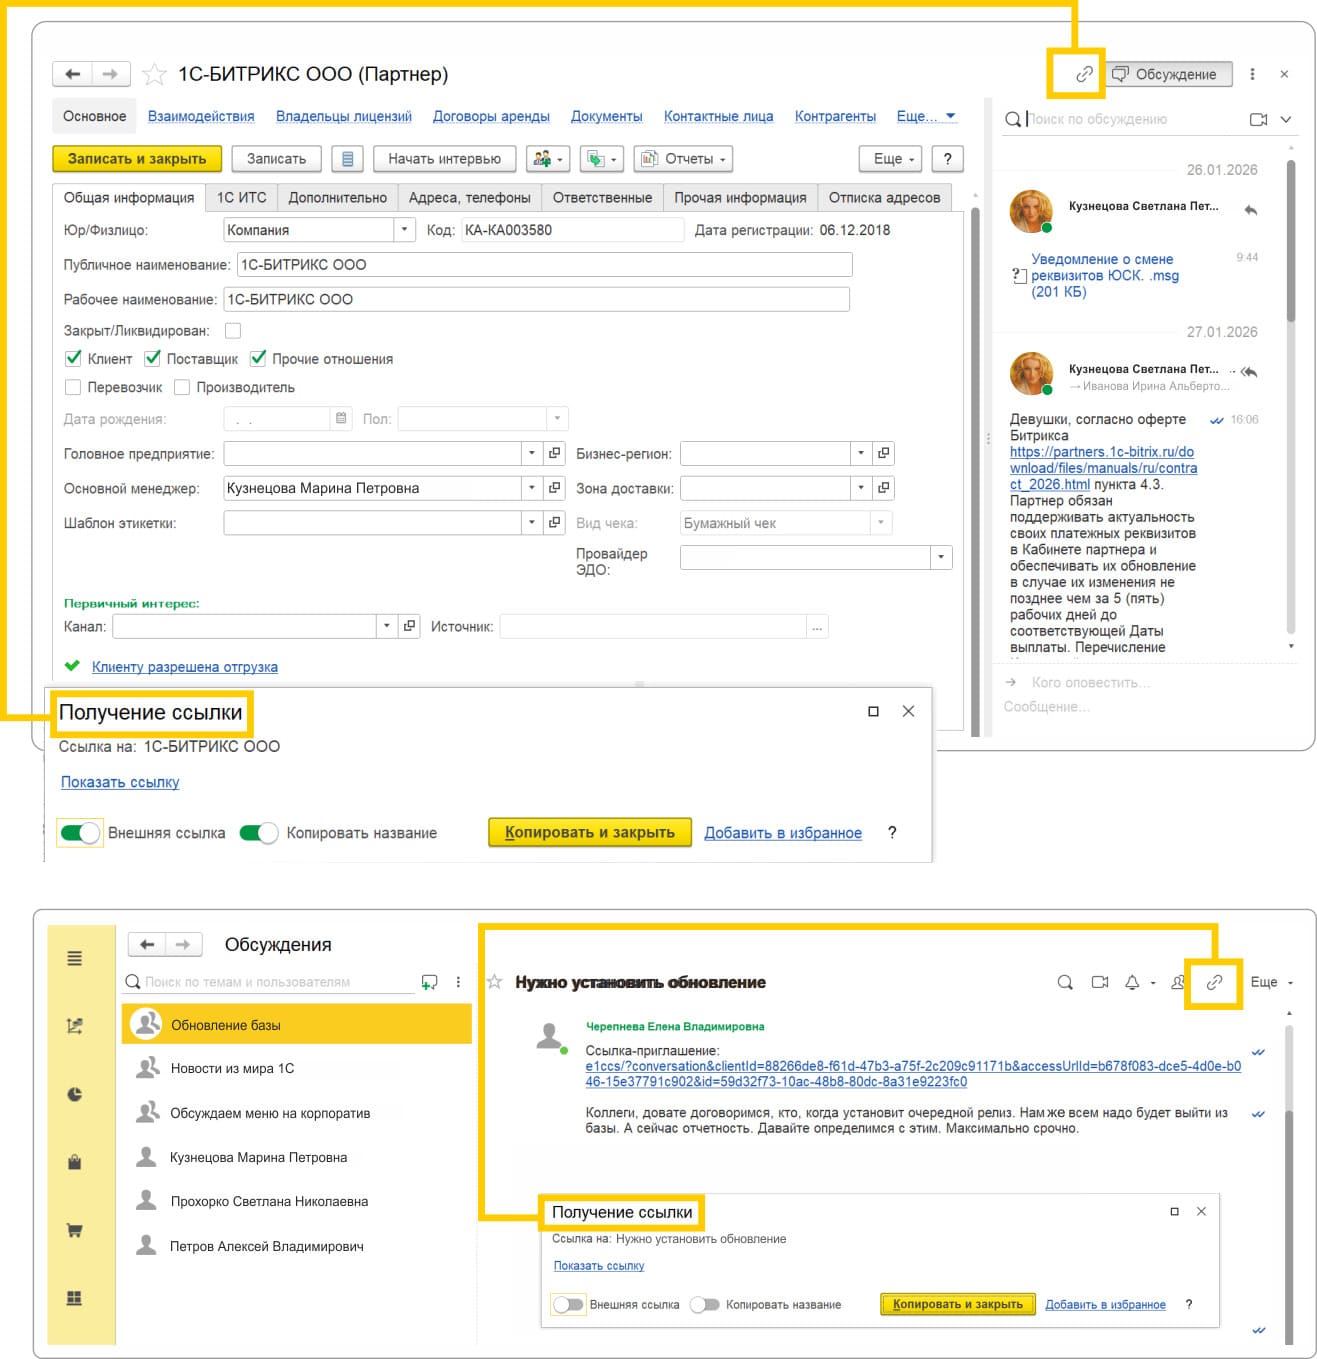1317x1359 pixels.
Task: Mark 1С-БИТРИКС ООО partner as favorite with the star
Action: (x=154, y=74)
